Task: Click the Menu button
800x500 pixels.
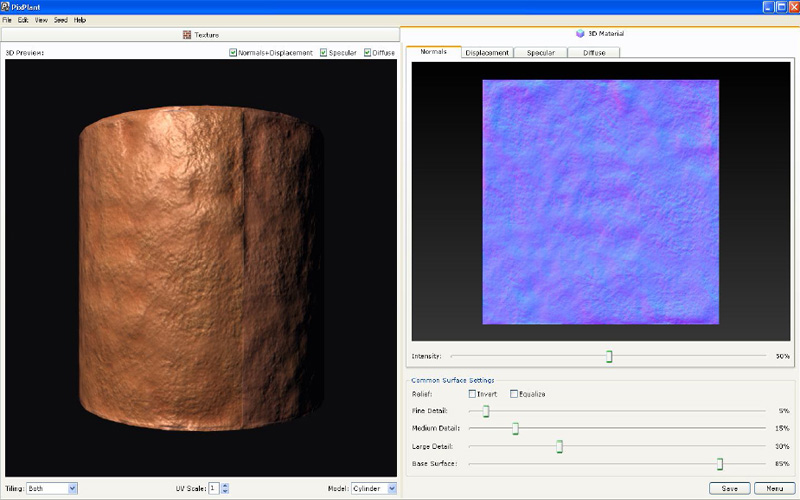Action: [x=774, y=488]
